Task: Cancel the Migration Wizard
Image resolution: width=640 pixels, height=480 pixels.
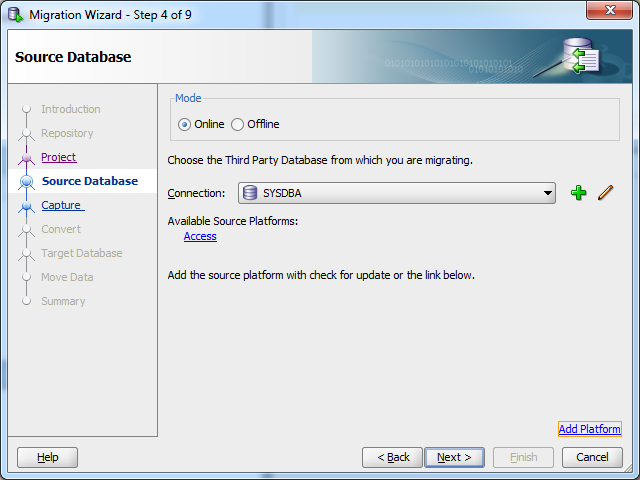Action: click(592, 457)
